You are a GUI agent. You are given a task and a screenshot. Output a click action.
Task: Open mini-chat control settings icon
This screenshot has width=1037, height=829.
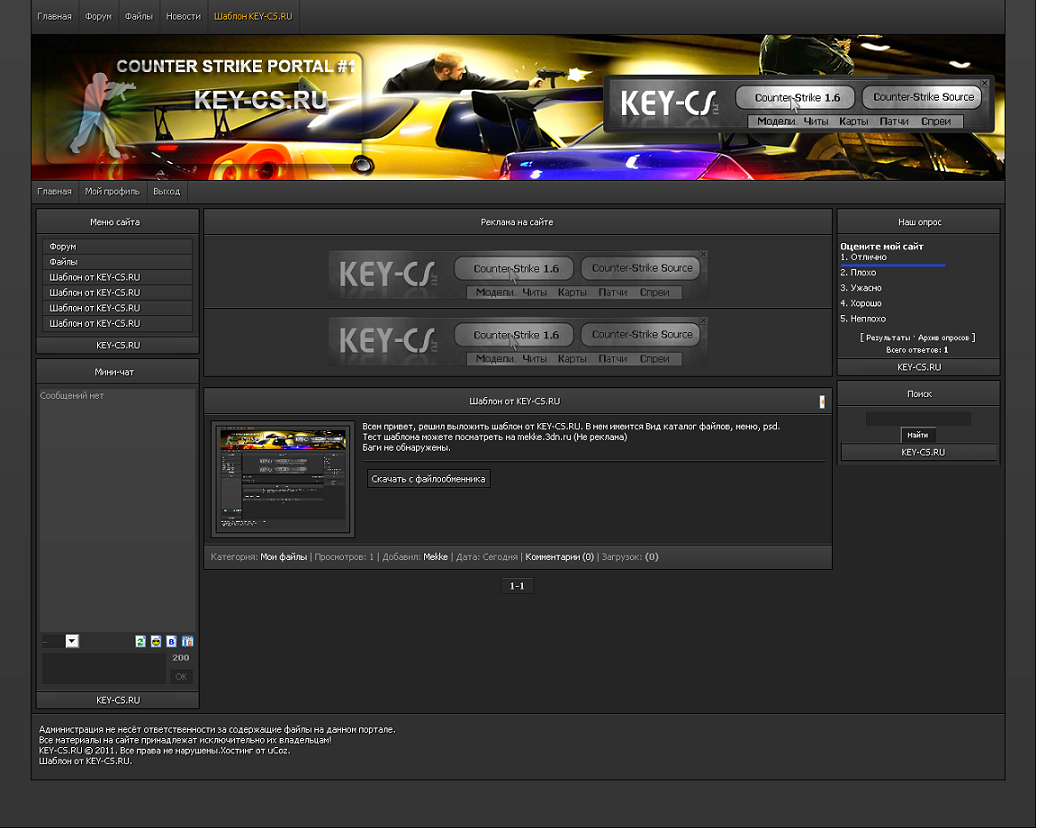(x=188, y=641)
